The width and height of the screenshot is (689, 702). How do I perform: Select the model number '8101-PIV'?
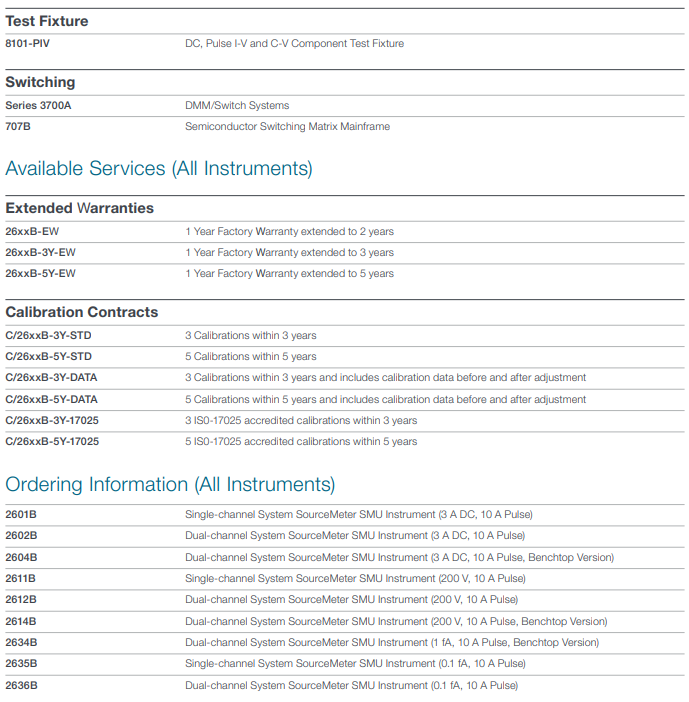coord(27,43)
